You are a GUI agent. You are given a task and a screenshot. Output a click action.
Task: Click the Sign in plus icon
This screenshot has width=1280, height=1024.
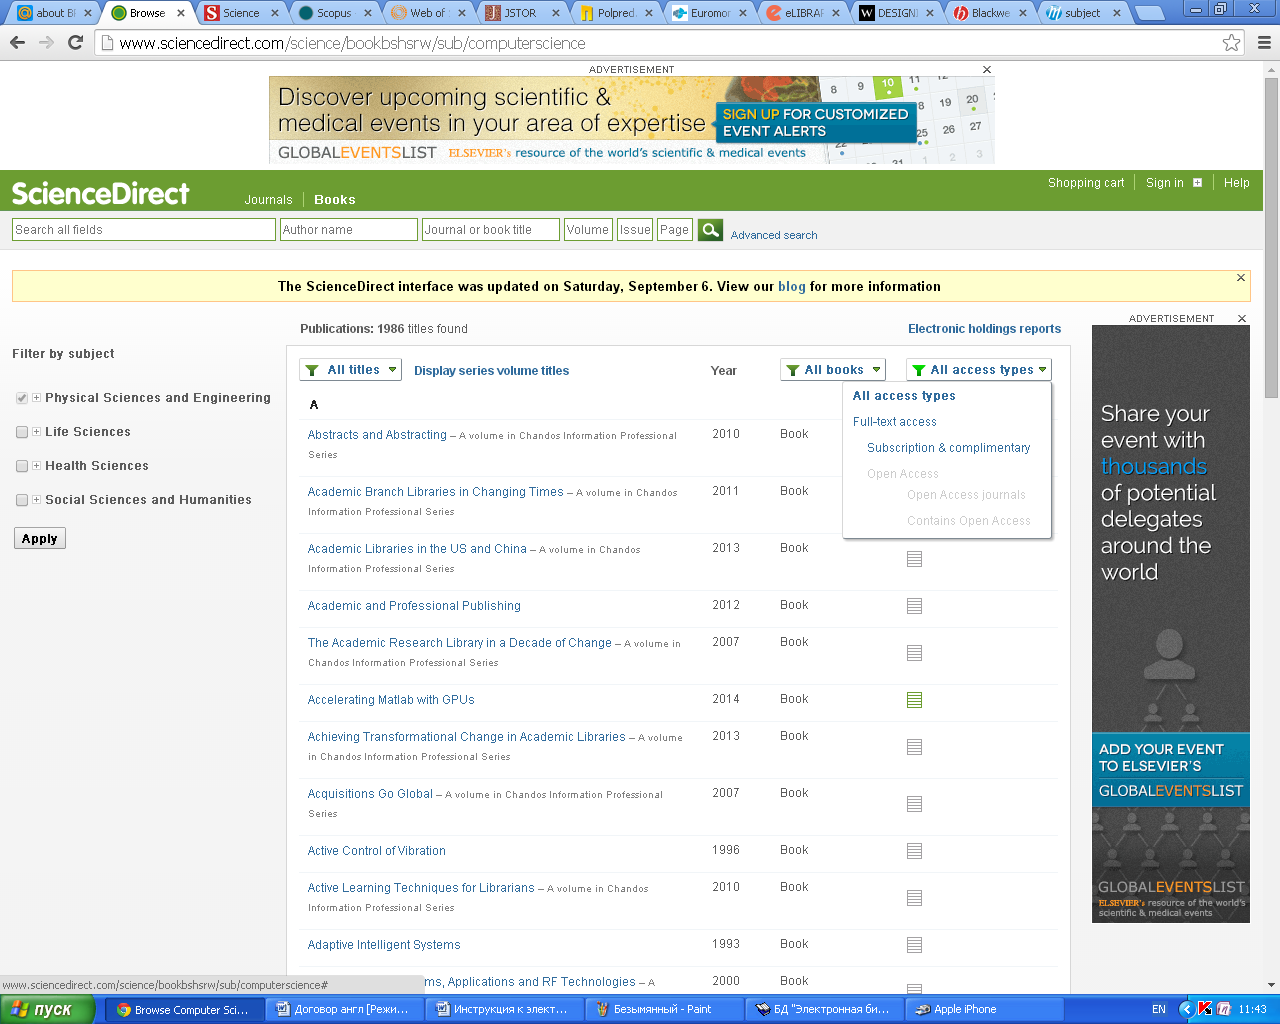click(x=1197, y=183)
